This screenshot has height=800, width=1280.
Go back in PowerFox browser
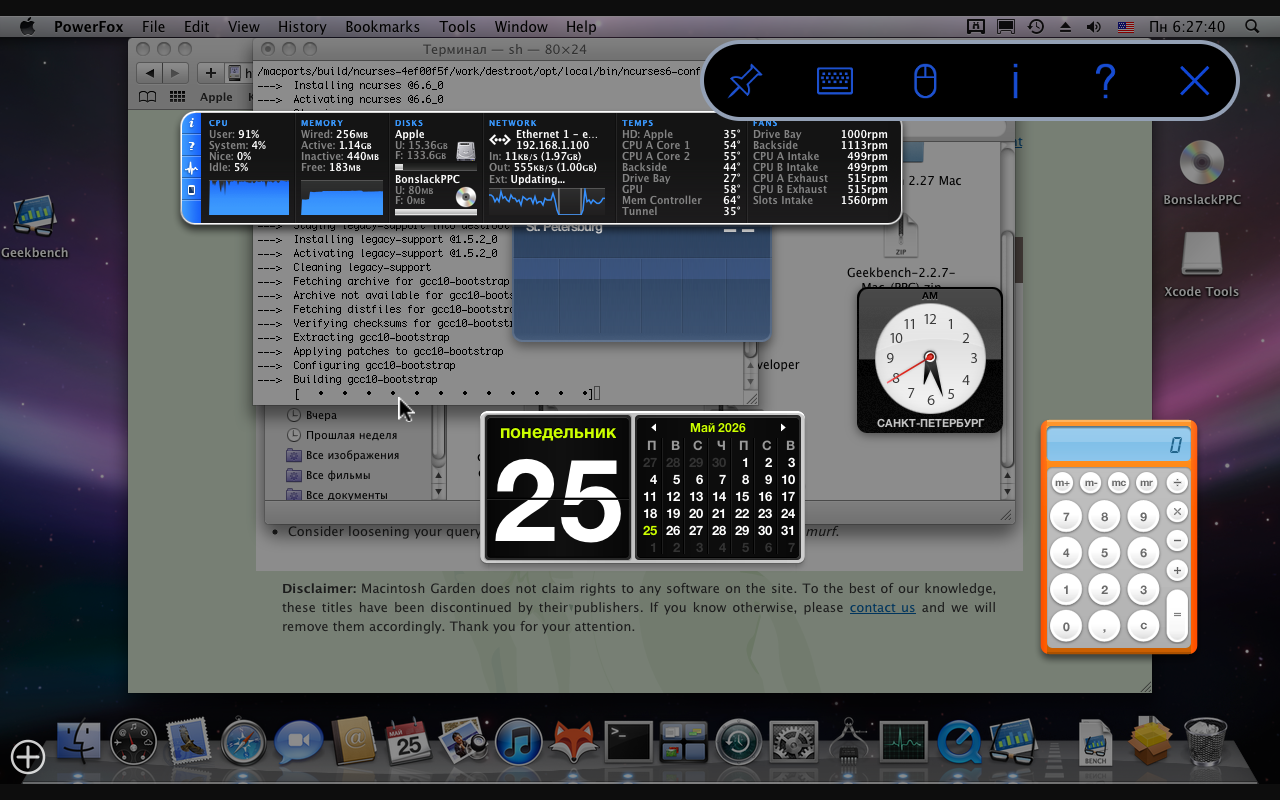pyautogui.click(x=149, y=72)
